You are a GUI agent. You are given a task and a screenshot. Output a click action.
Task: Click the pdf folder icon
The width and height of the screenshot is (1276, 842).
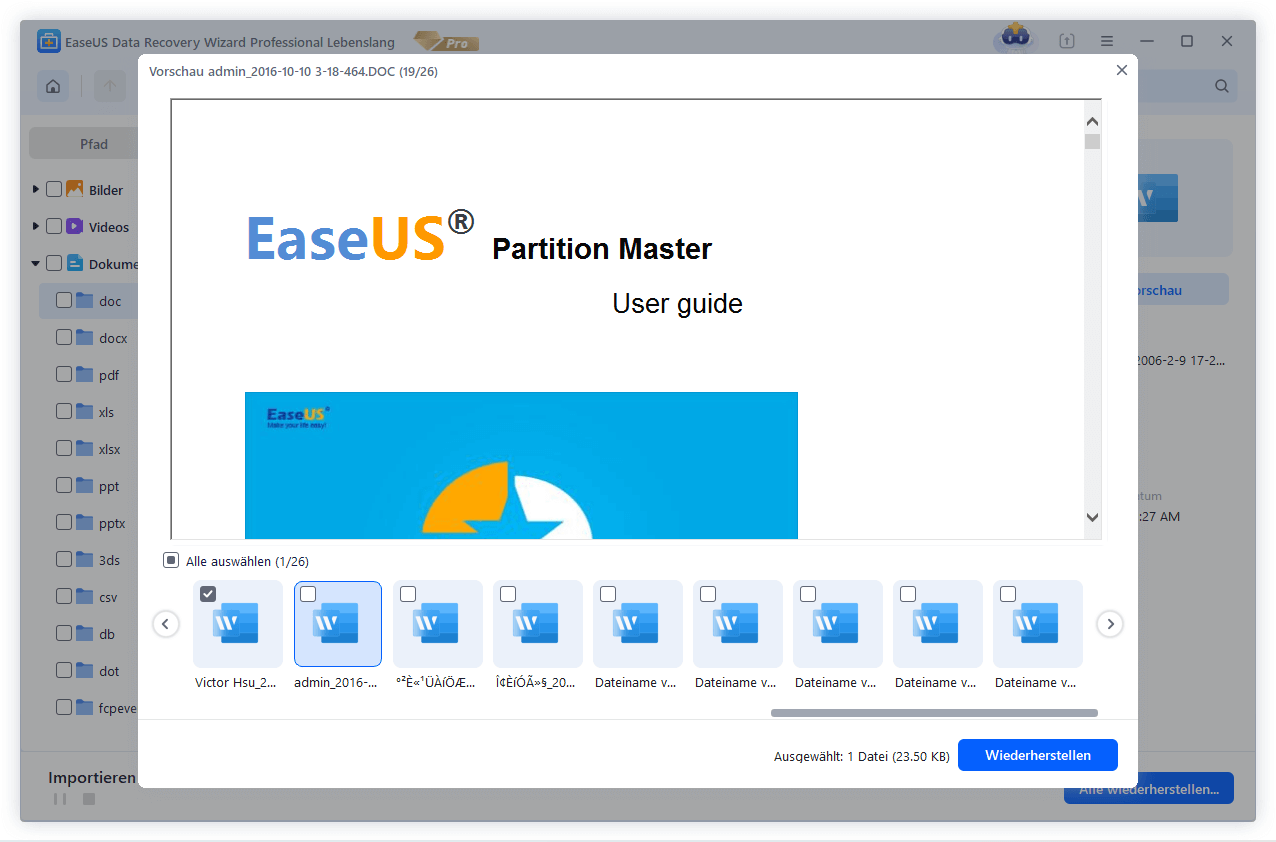[x=85, y=374]
